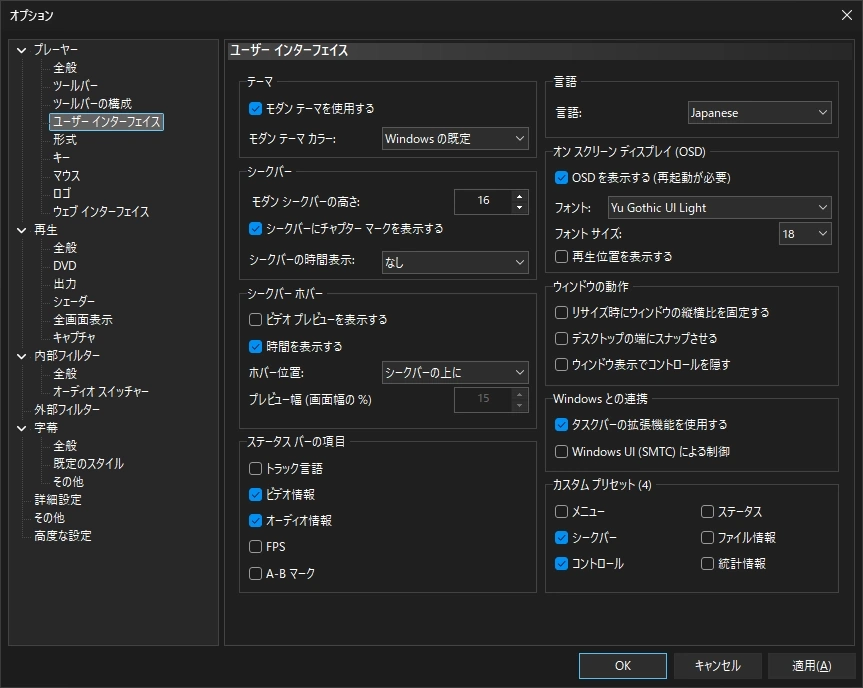Open the ホバー位置 dropdown
This screenshot has width=863, height=688.
point(455,373)
